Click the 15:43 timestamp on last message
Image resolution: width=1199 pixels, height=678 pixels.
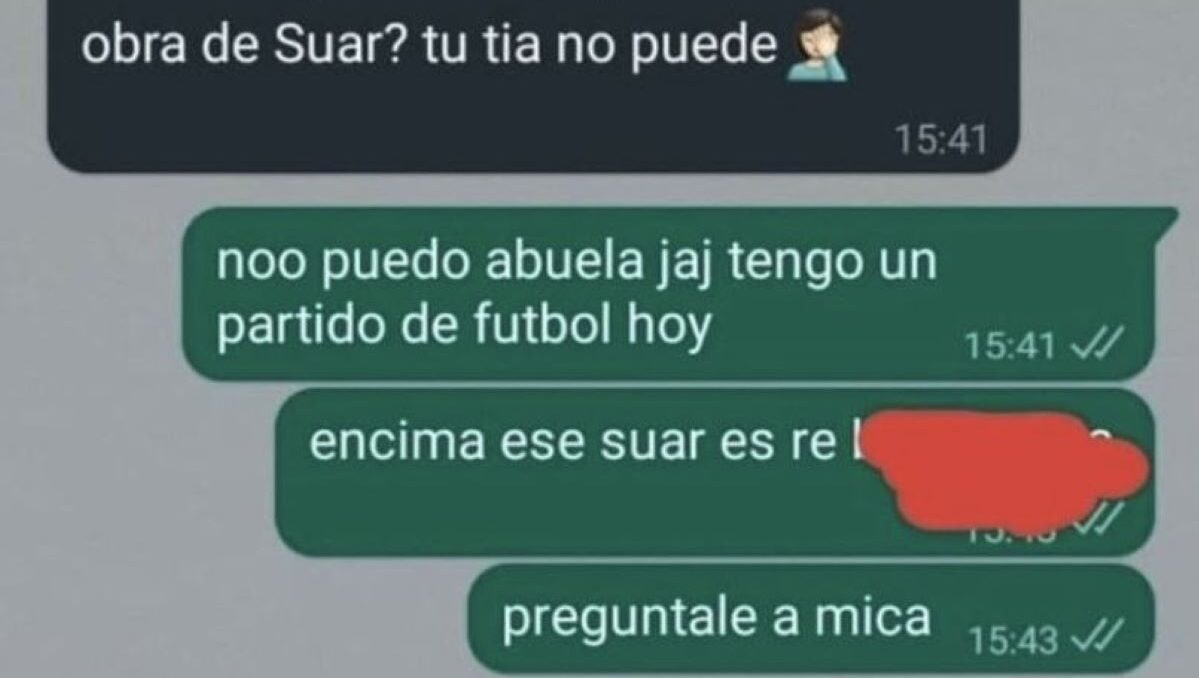[x=1013, y=641]
